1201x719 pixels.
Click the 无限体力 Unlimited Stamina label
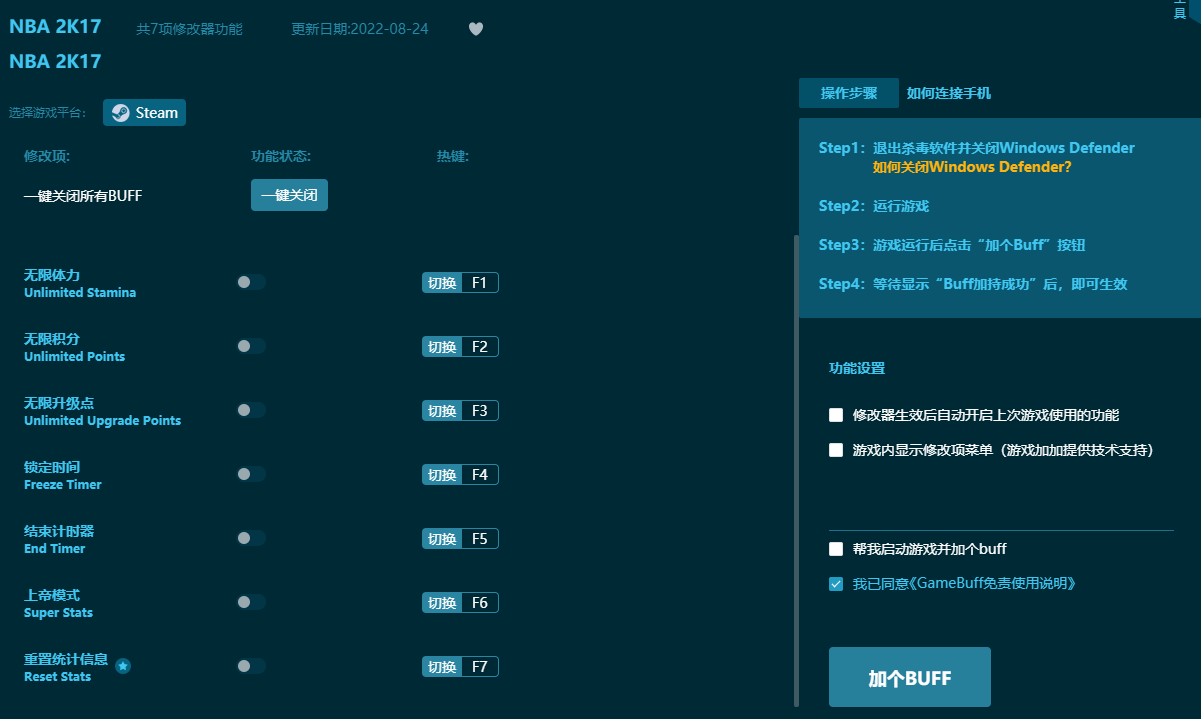[80, 283]
